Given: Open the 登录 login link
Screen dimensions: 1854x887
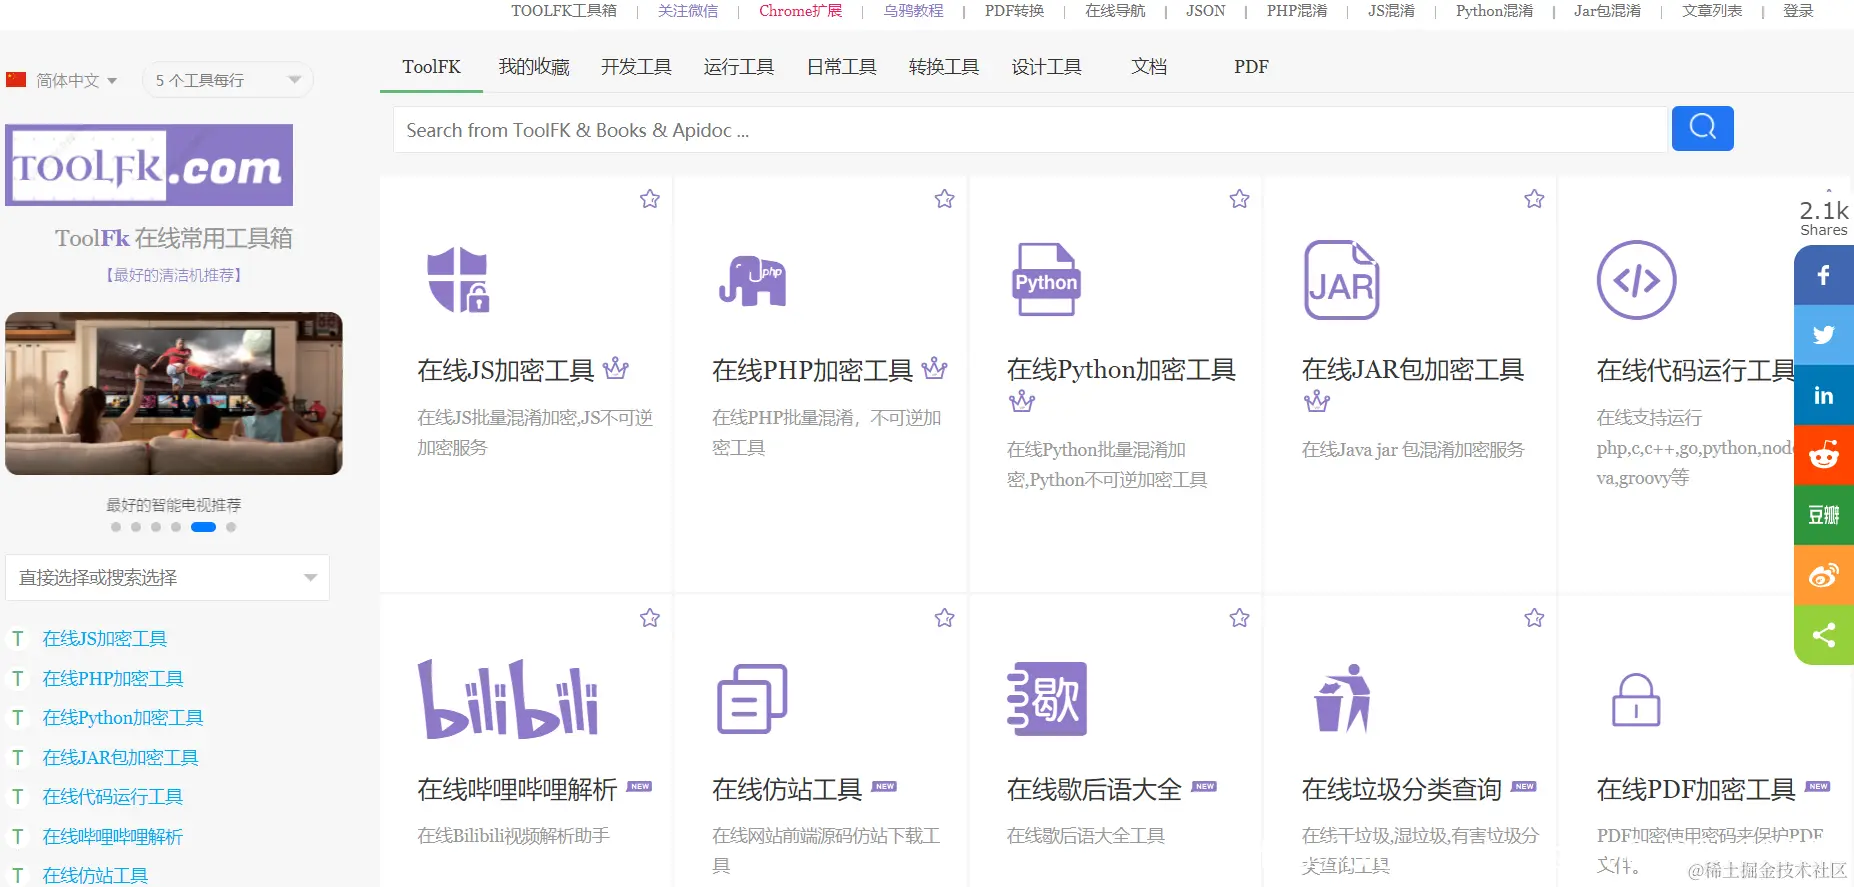Looking at the screenshot, I should 1798,11.
